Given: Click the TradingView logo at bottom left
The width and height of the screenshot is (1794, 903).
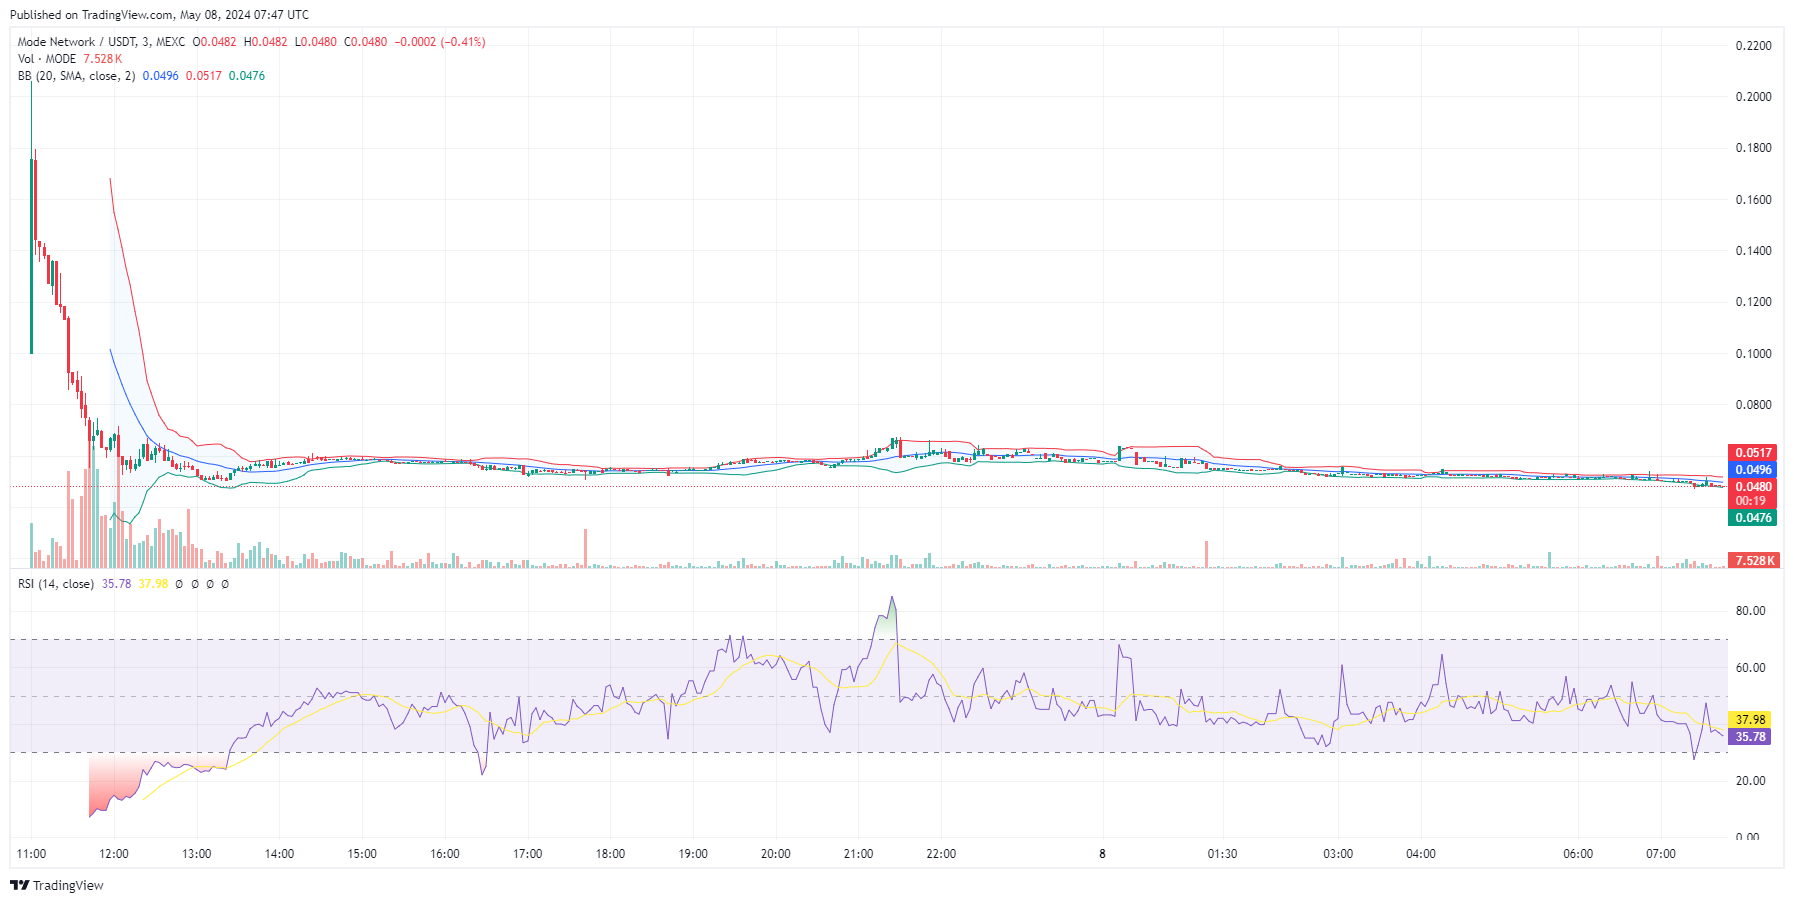Looking at the screenshot, I should point(57,885).
